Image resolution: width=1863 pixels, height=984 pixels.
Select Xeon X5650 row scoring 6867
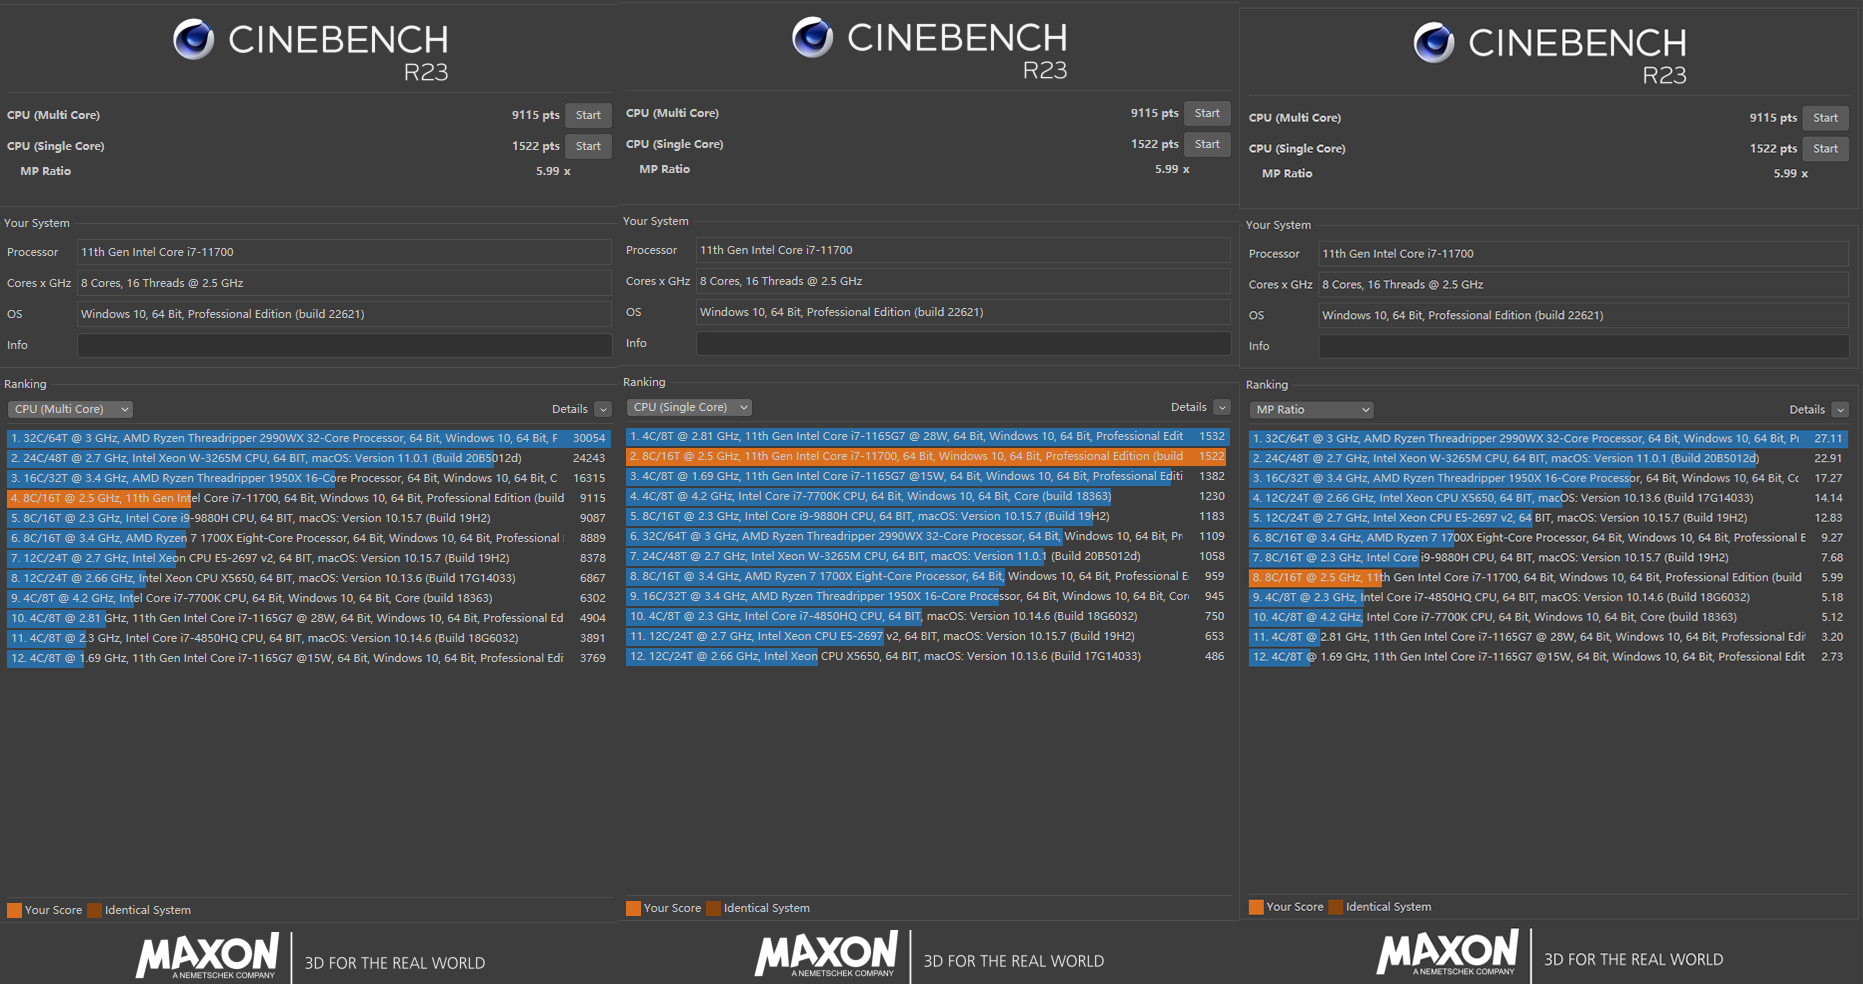[308, 578]
